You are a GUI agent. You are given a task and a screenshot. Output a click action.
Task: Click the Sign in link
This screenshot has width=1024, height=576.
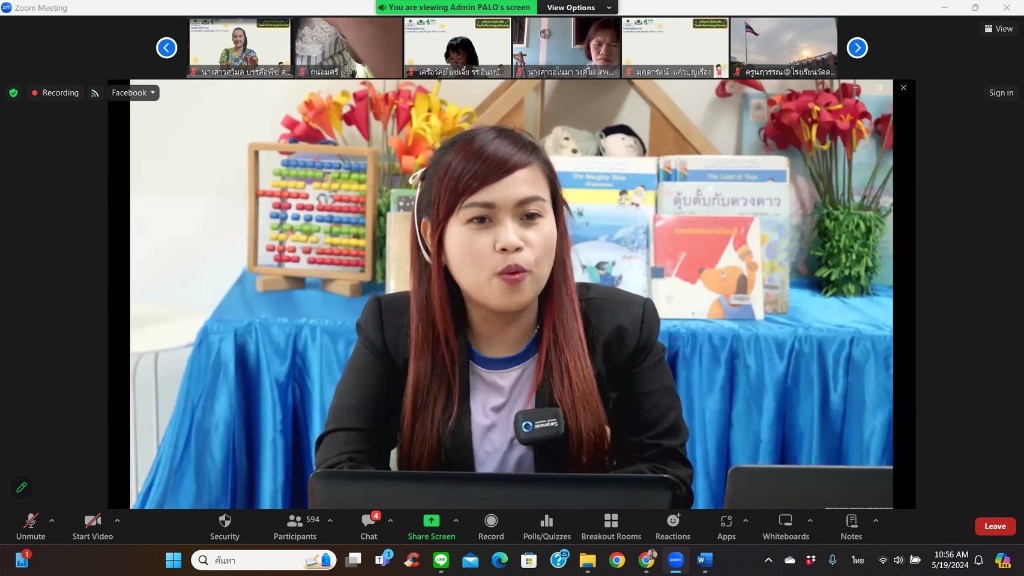pyautogui.click(x=1000, y=93)
